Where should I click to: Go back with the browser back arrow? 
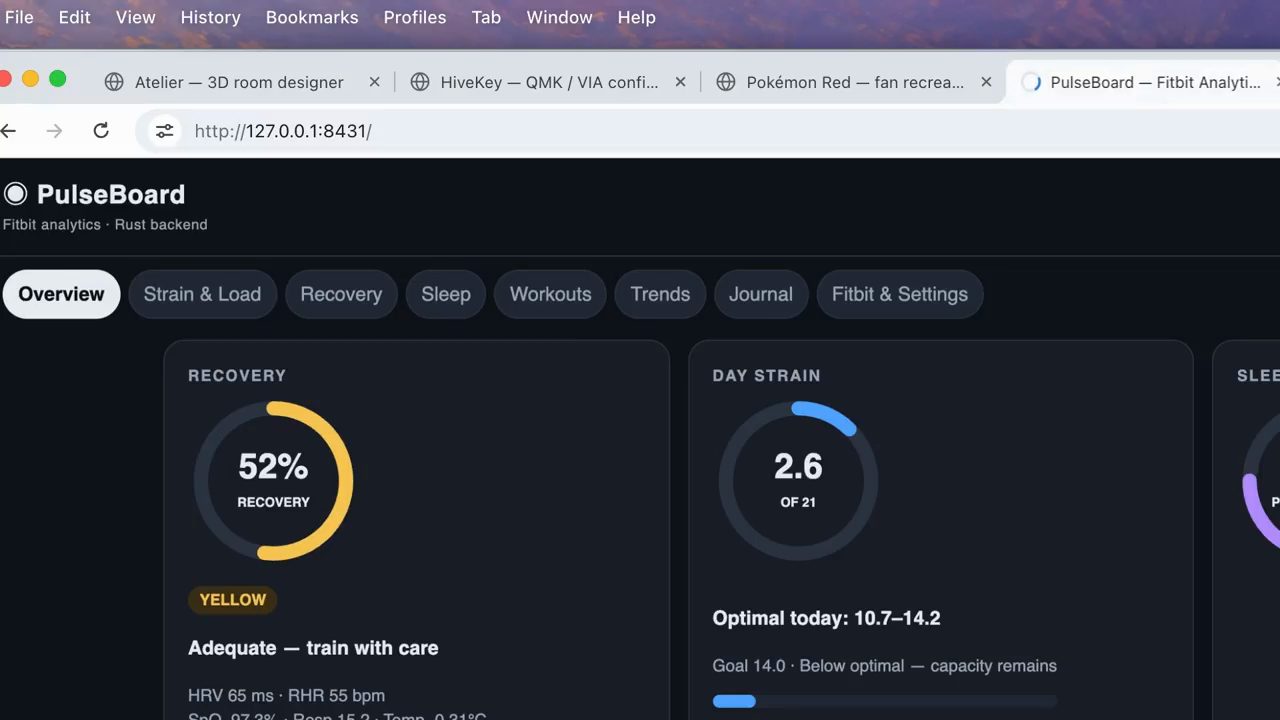coord(9,131)
